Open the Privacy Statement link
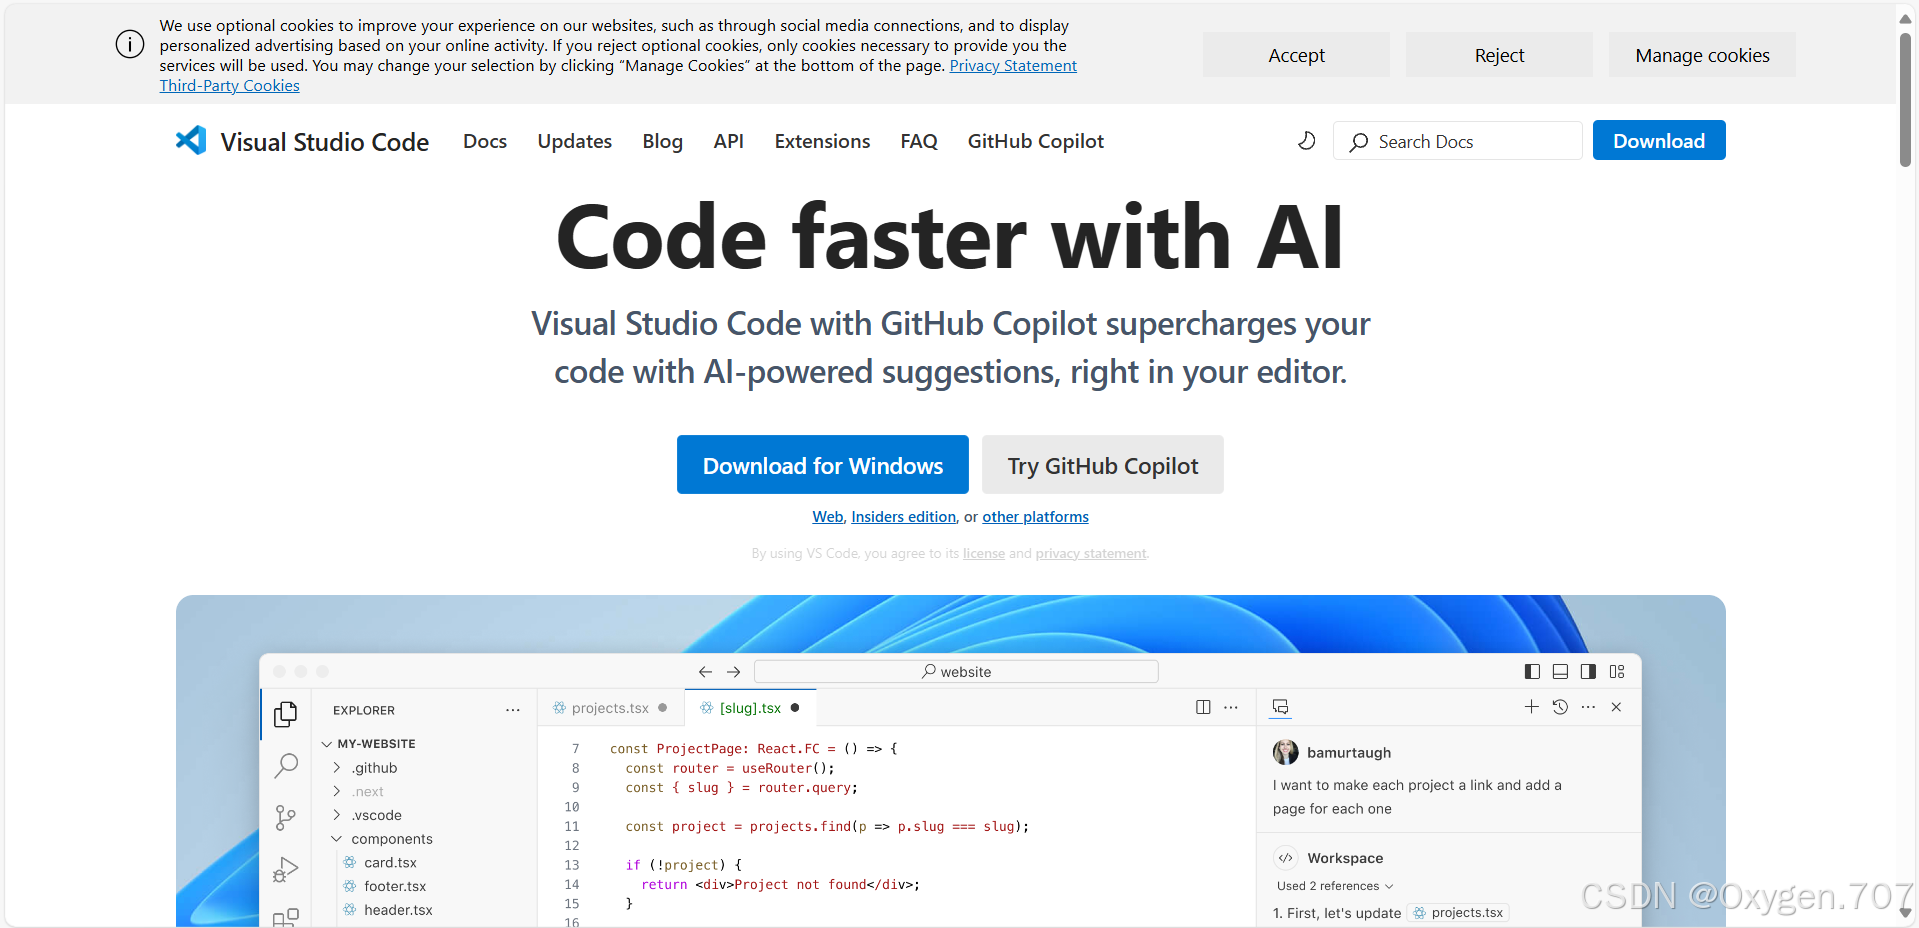 (x=1013, y=66)
